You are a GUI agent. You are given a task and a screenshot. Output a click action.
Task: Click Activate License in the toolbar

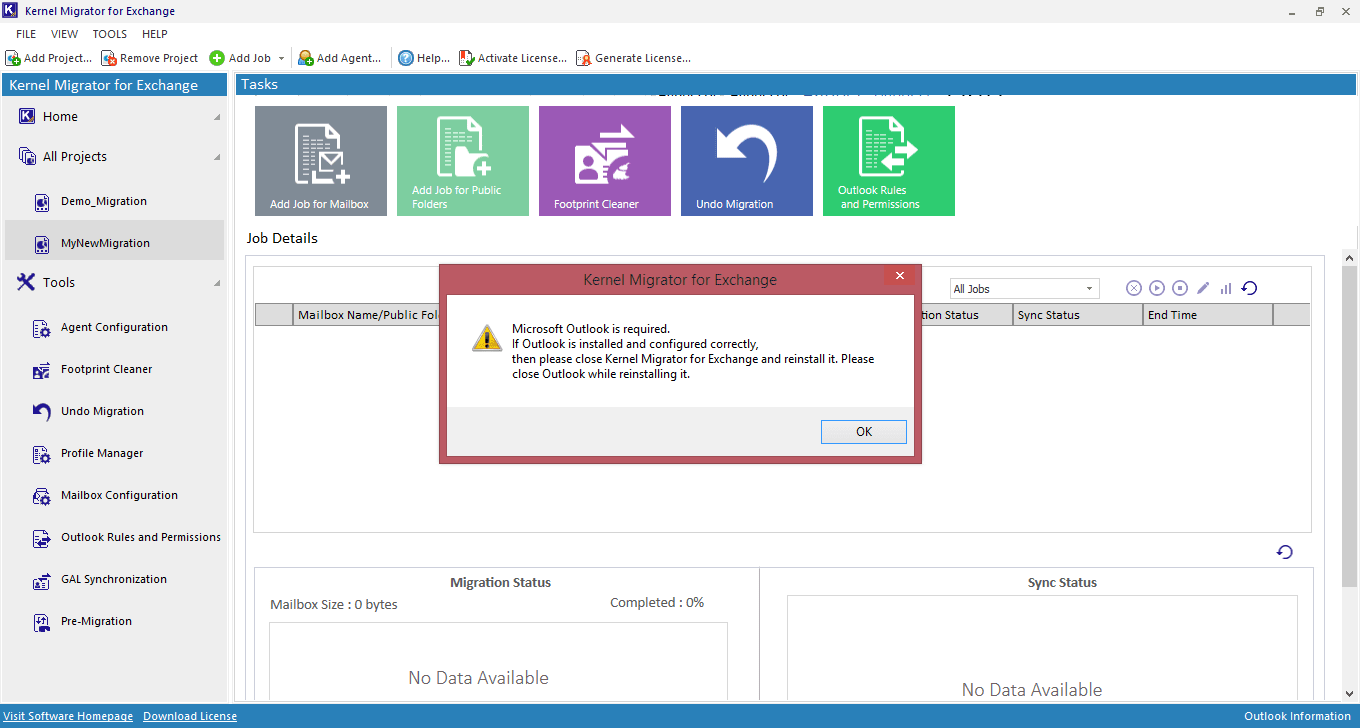point(513,58)
